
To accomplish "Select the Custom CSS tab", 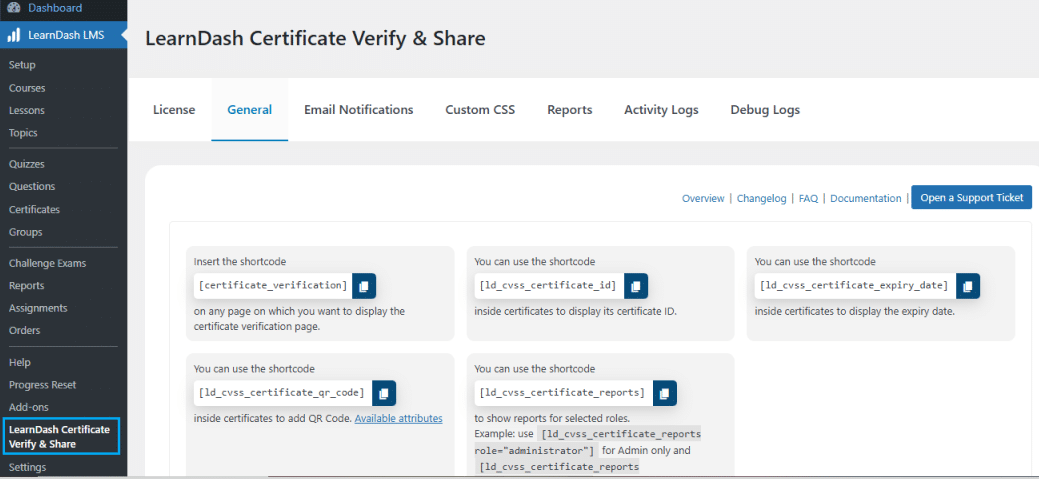I will (x=480, y=110).
